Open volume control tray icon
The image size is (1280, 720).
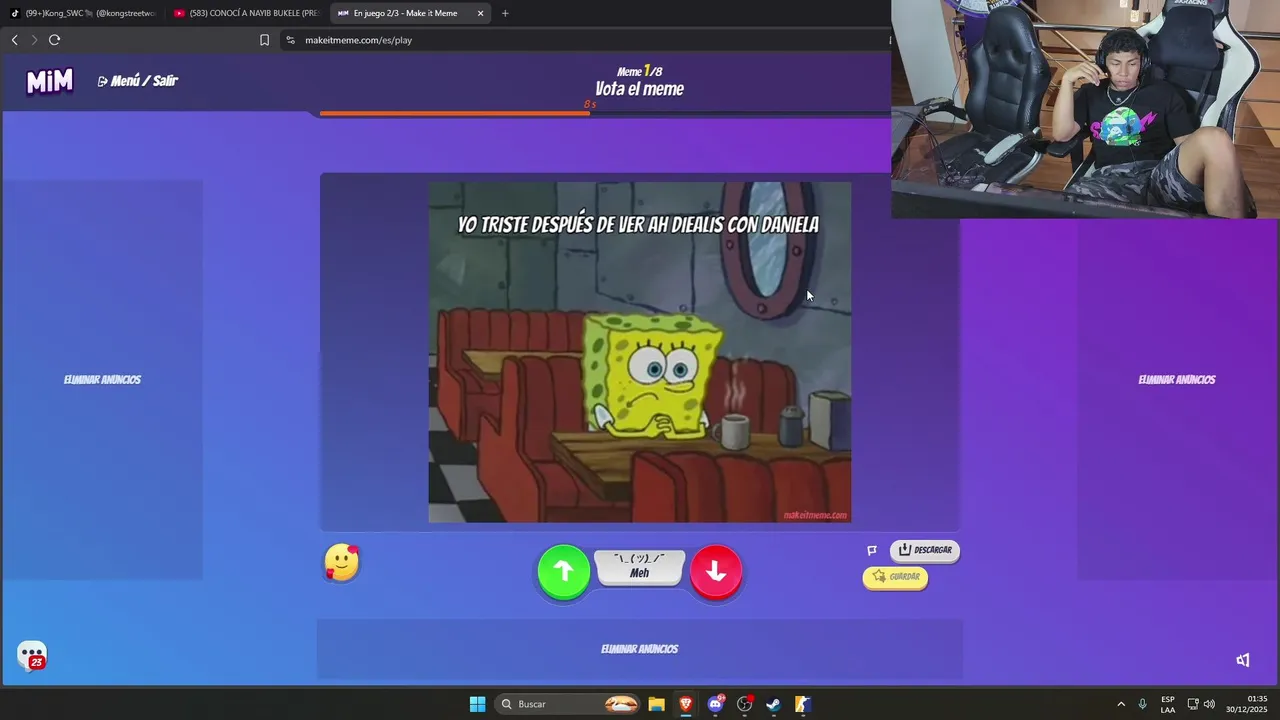point(1209,704)
